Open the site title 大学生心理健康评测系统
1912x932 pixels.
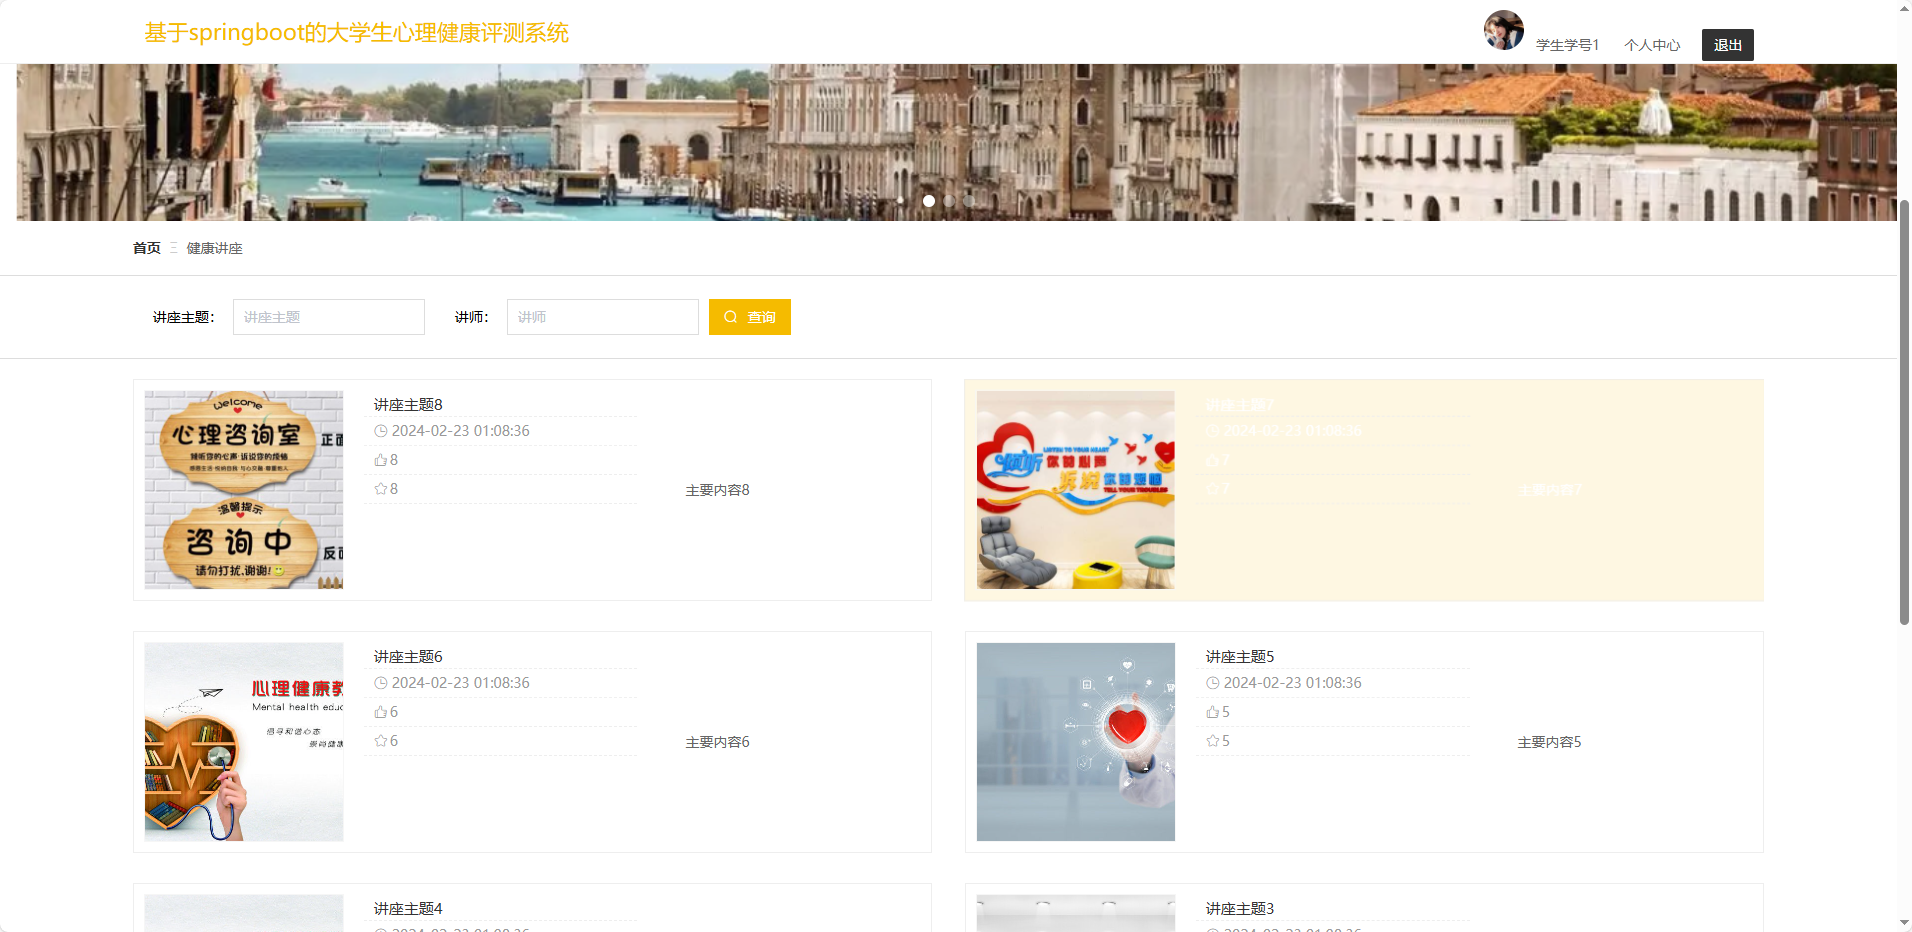coord(356,33)
